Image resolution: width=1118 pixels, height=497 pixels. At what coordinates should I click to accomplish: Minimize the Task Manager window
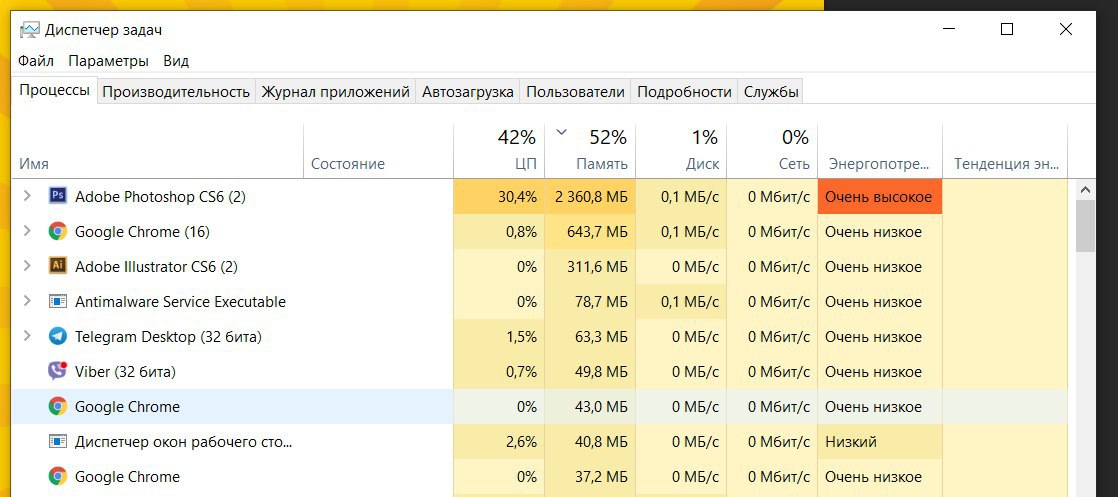pos(949,29)
